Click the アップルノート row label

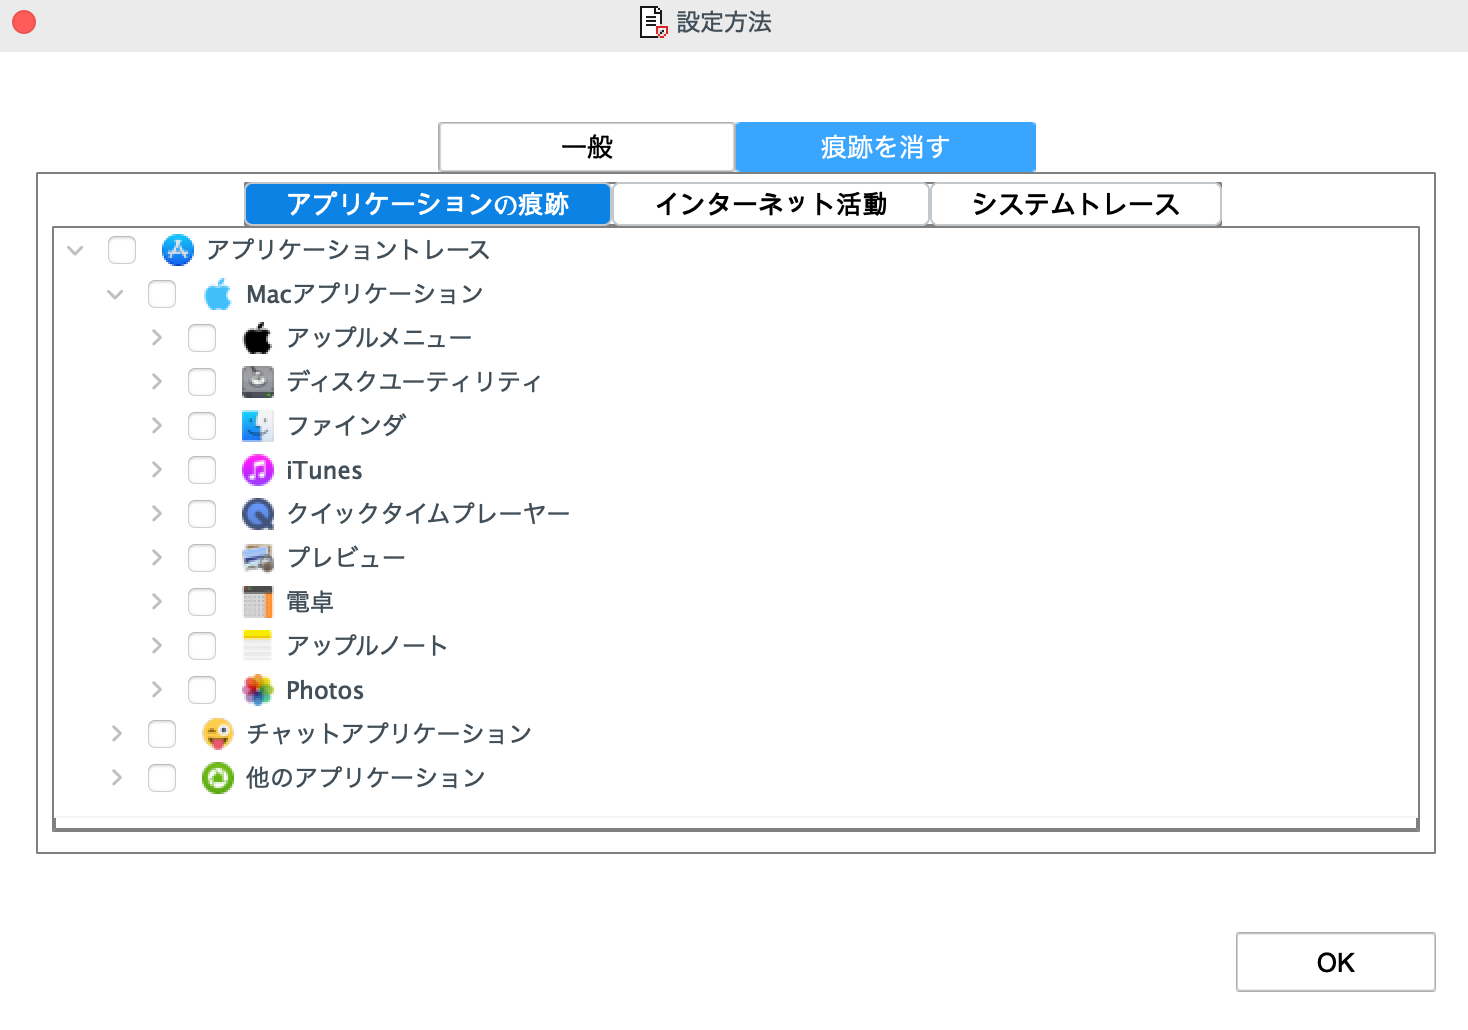click(x=367, y=646)
